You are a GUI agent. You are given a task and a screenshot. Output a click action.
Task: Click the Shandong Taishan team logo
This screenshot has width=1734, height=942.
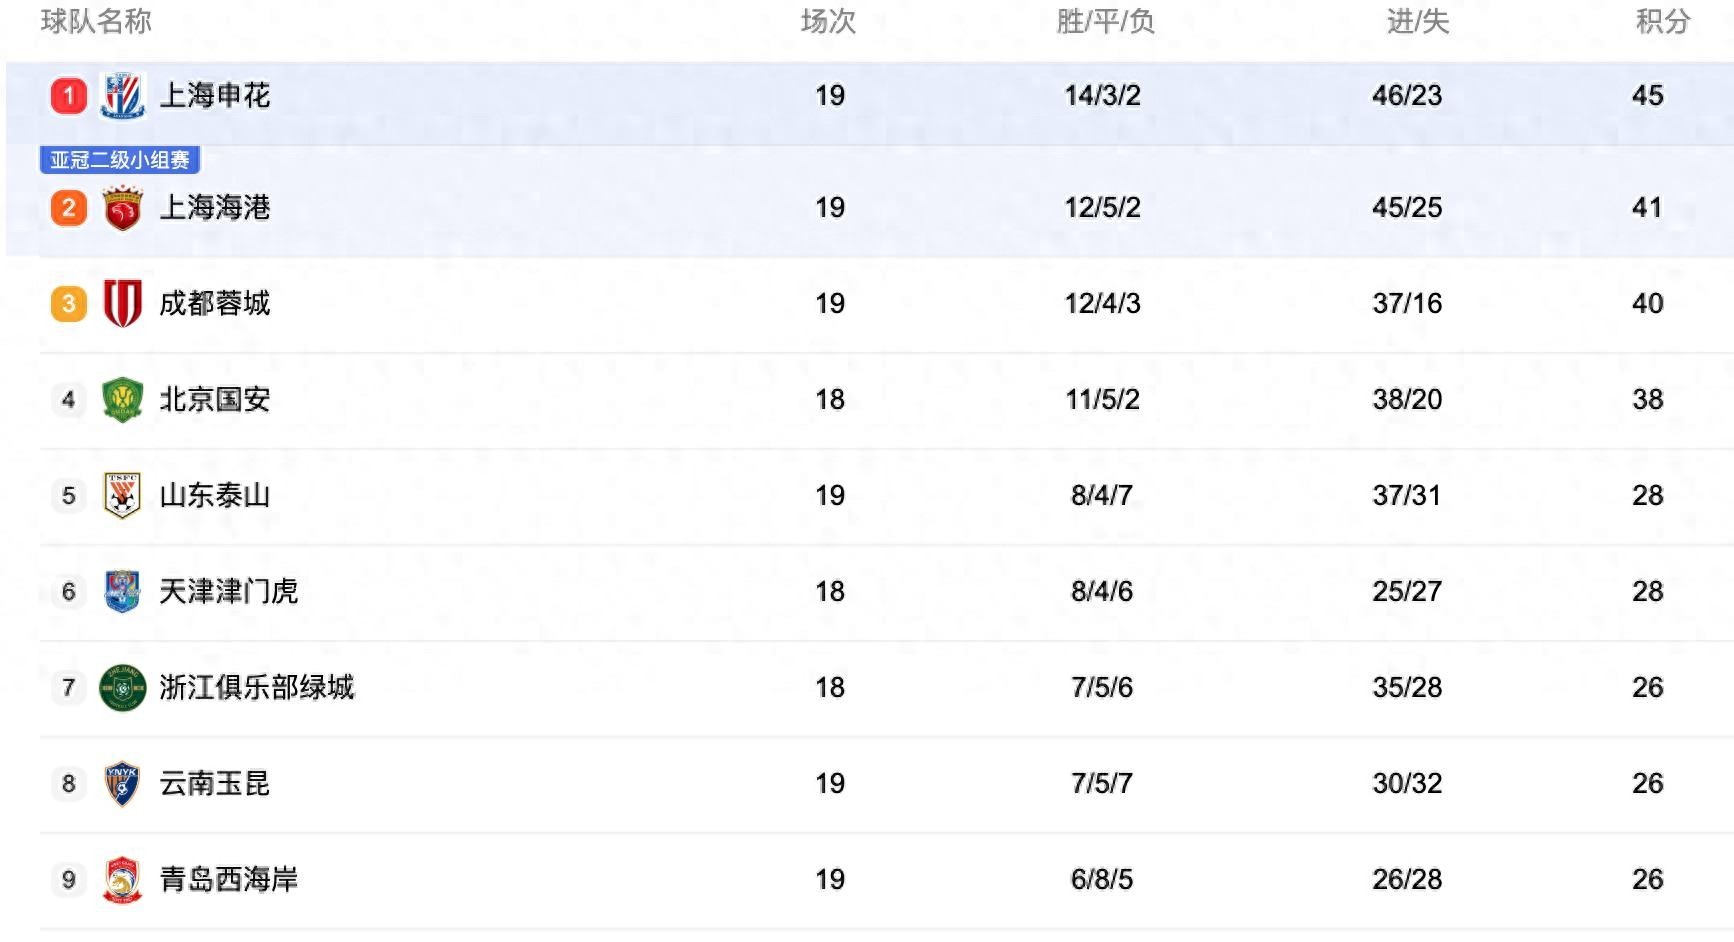point(123,495)
